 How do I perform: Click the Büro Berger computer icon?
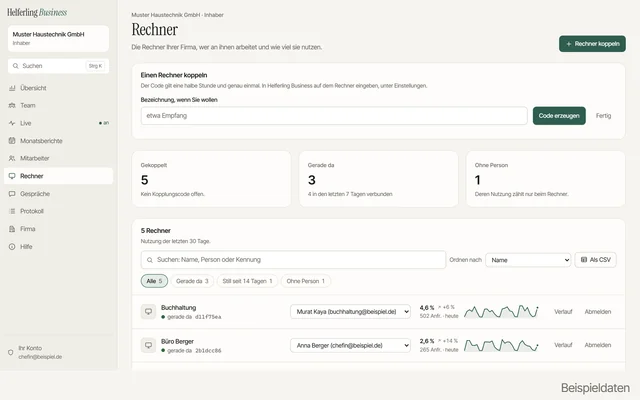(149, 345)
